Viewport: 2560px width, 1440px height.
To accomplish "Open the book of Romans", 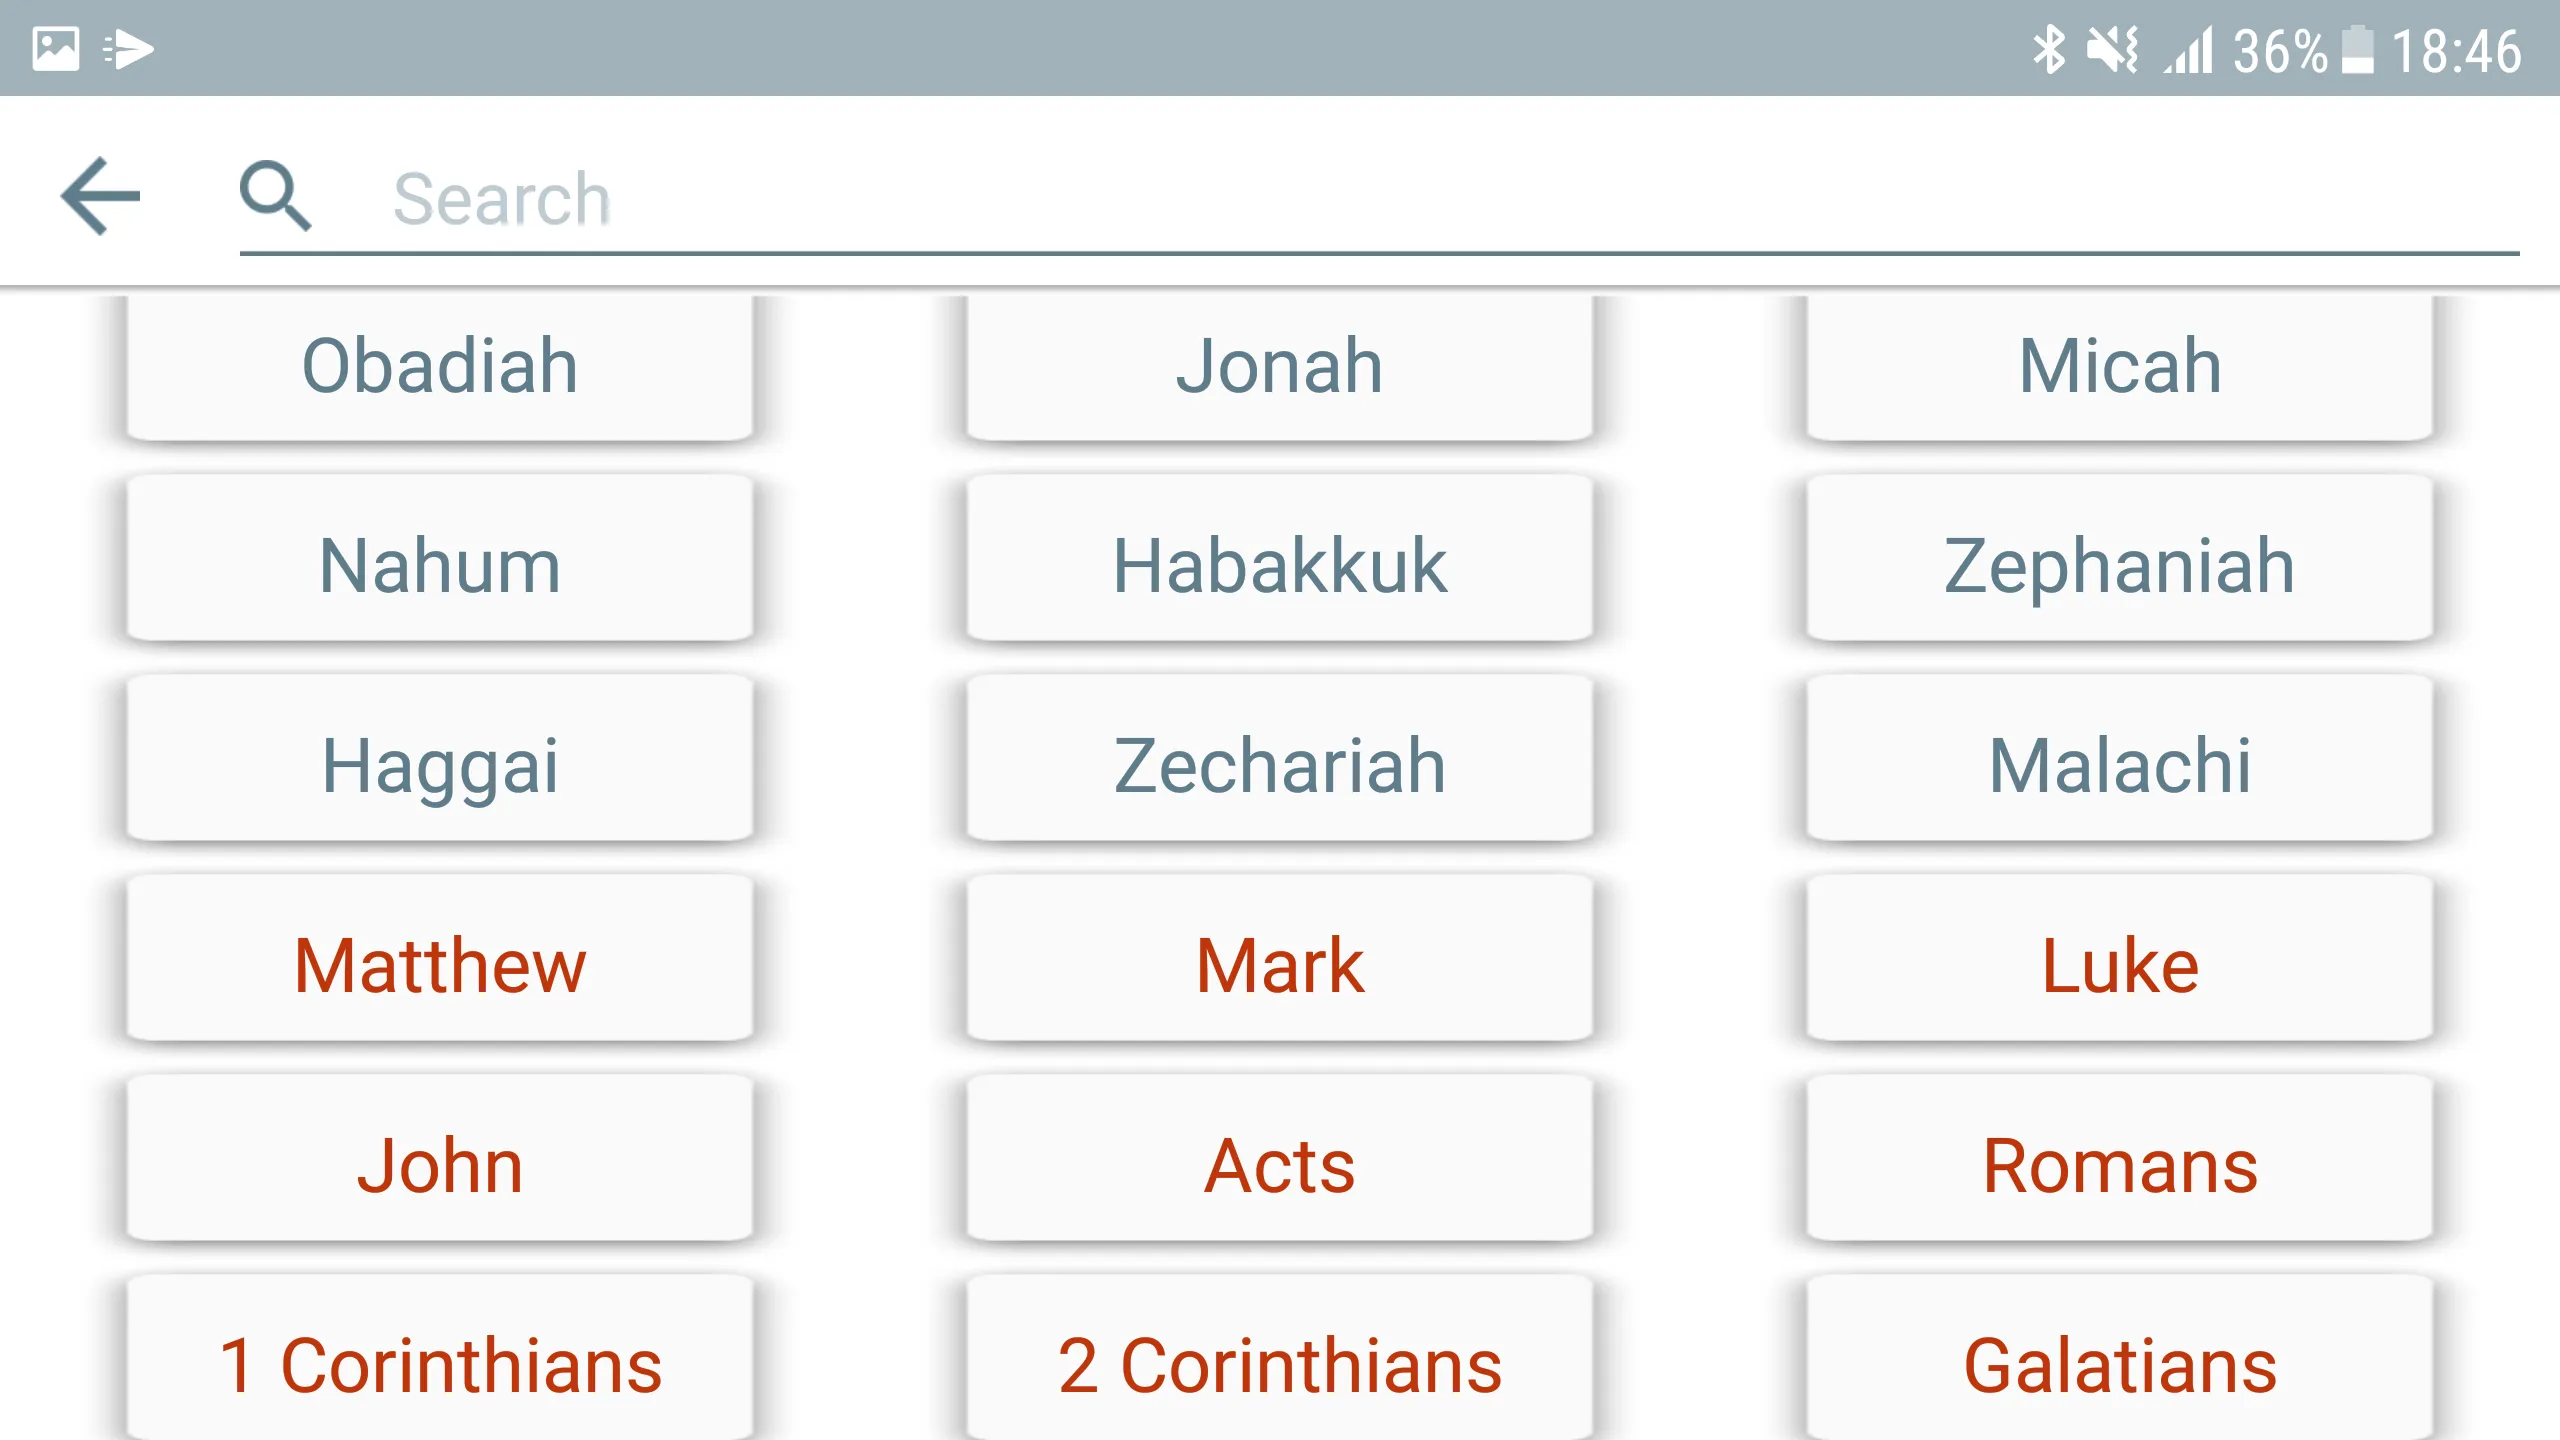I will pos(2119,1164).
